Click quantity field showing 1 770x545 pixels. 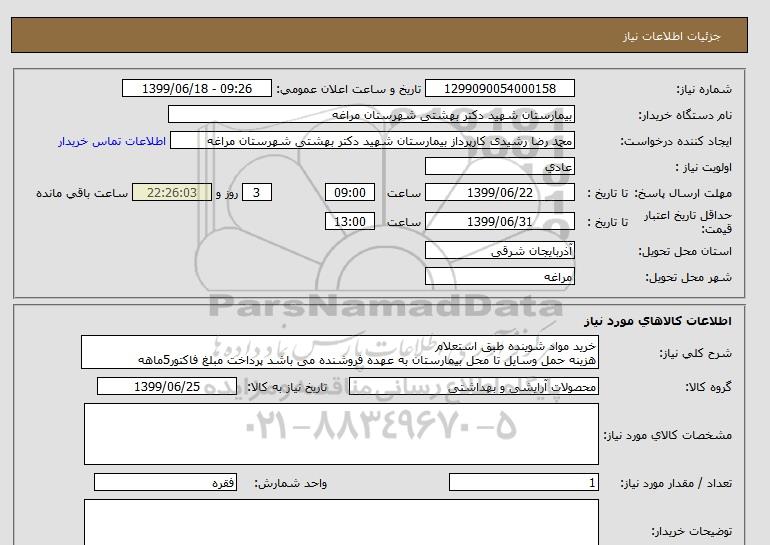point(523,483)
